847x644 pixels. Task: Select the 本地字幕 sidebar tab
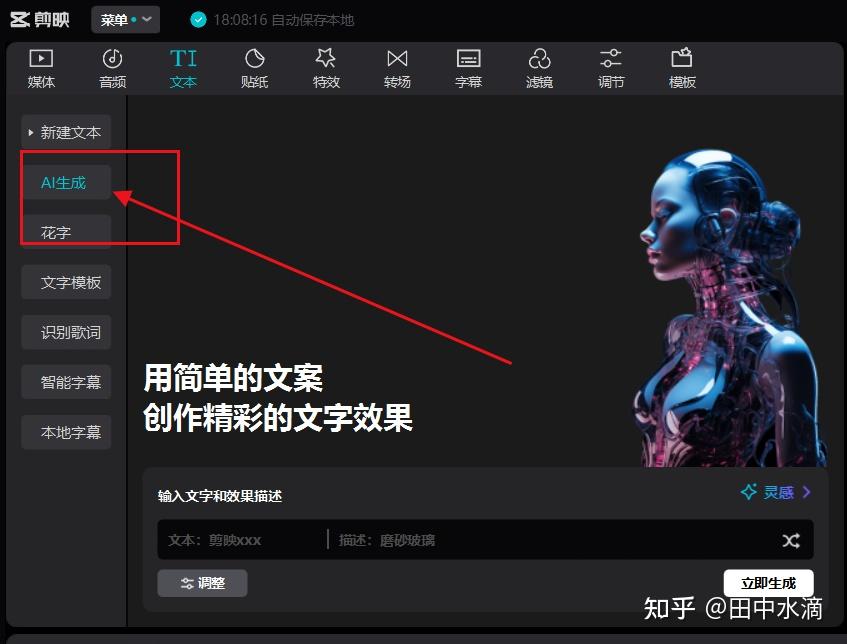click(66, 432)
